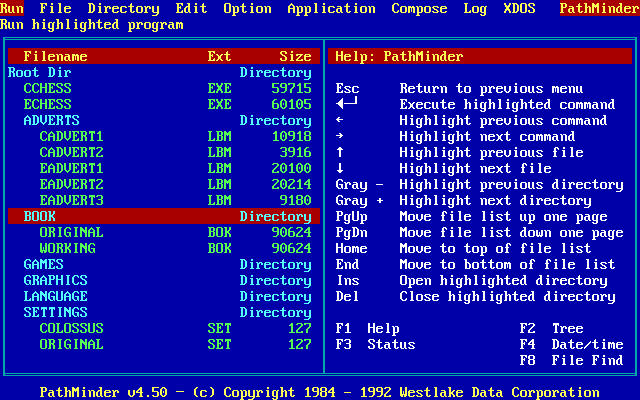Select the CCHESS executable file
The image size is (640, 400).
coord(47,88)
